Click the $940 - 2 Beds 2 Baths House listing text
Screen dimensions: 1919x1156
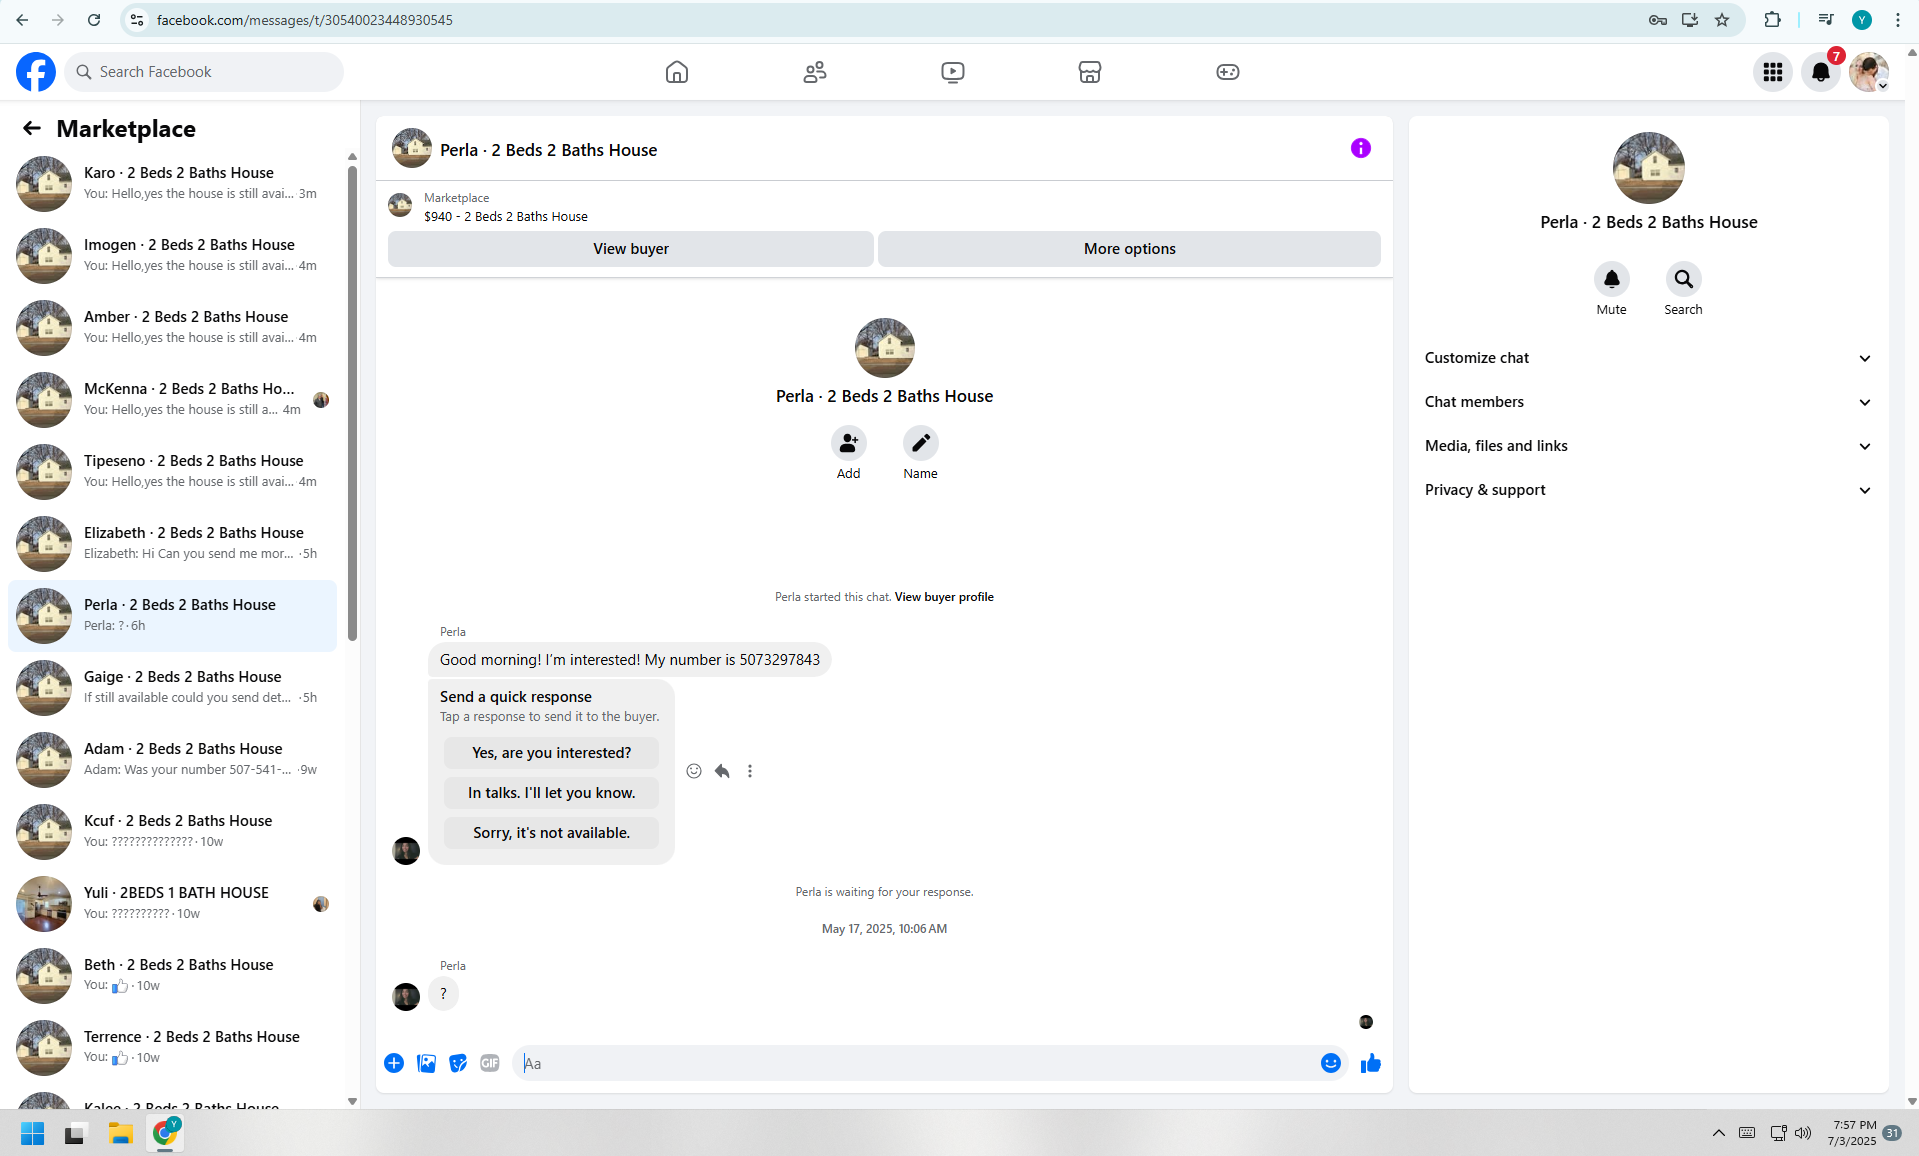point(505,216)
